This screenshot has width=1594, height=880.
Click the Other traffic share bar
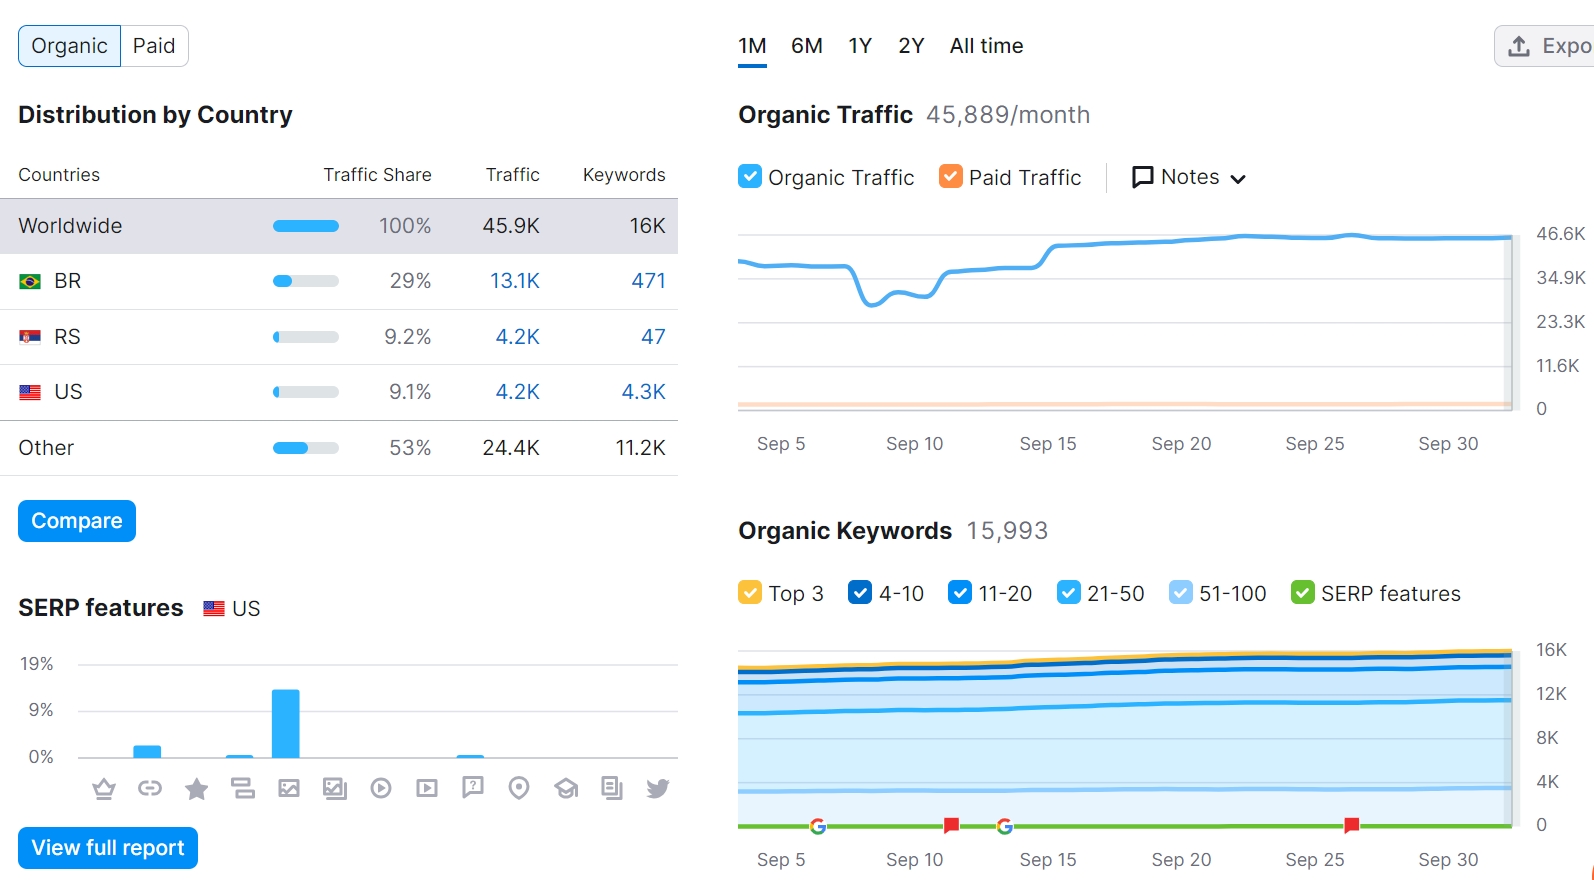[306, 448]
